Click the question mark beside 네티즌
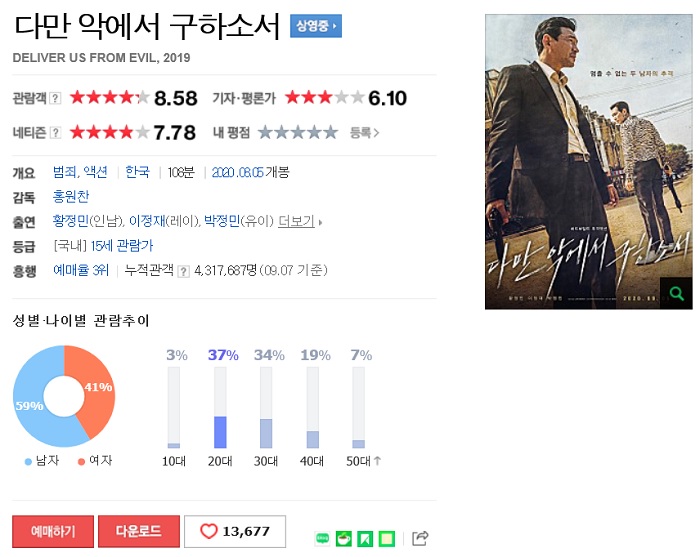The width and height of the screenshot is (700, 557). click(55, 133)
